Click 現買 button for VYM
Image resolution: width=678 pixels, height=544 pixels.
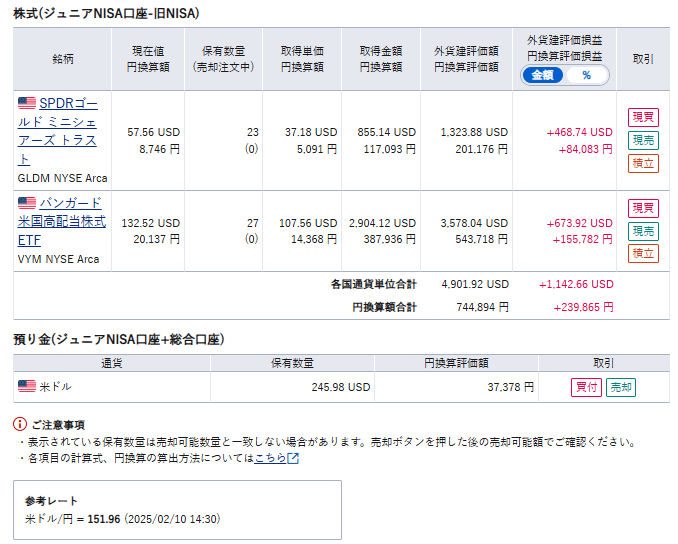coord(643,208)
